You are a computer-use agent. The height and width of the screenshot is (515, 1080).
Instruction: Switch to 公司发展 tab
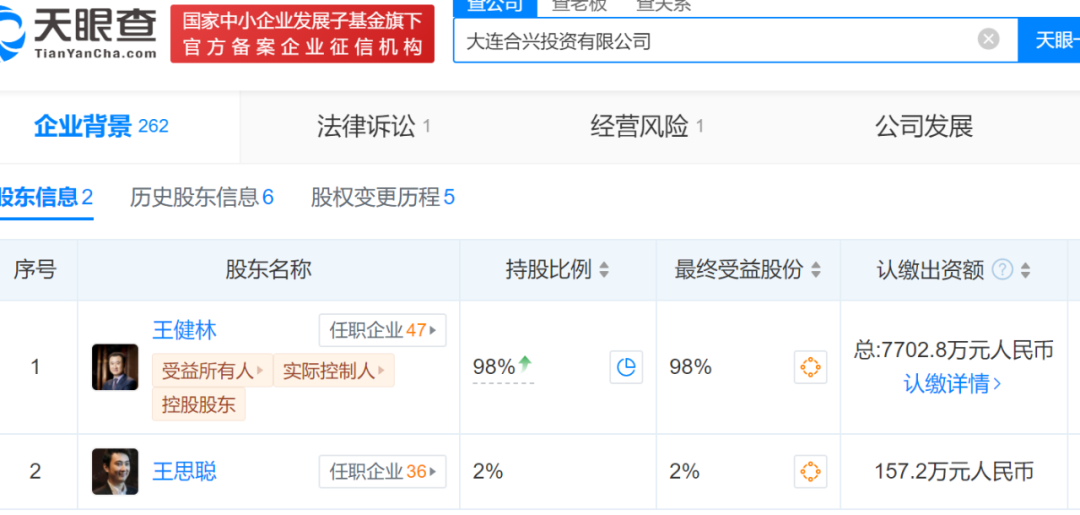pos(924,127)
